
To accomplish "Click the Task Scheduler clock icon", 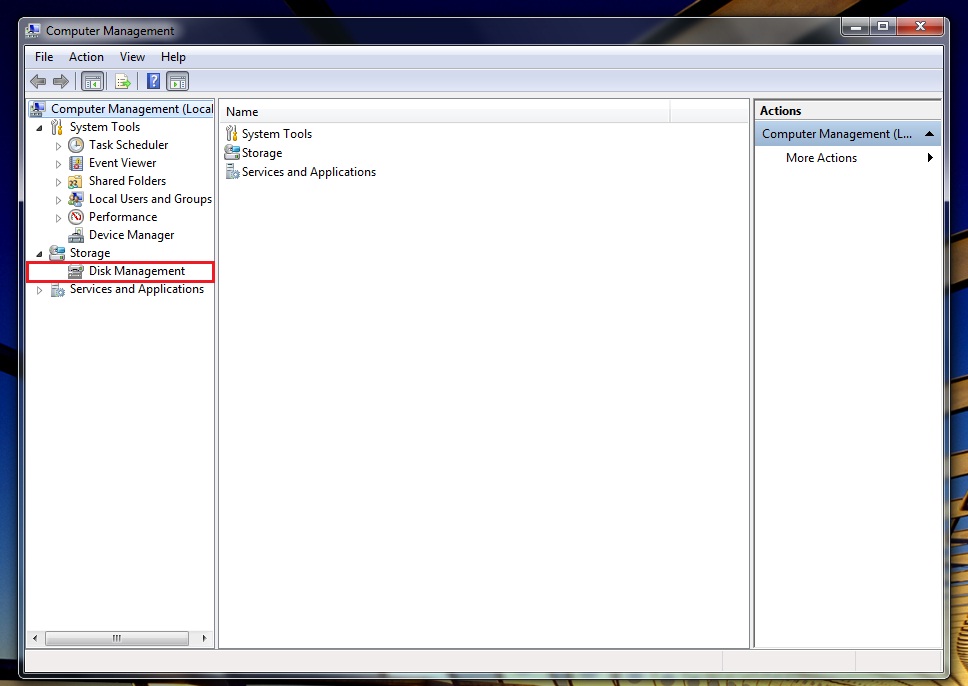I will click(76, 145).
